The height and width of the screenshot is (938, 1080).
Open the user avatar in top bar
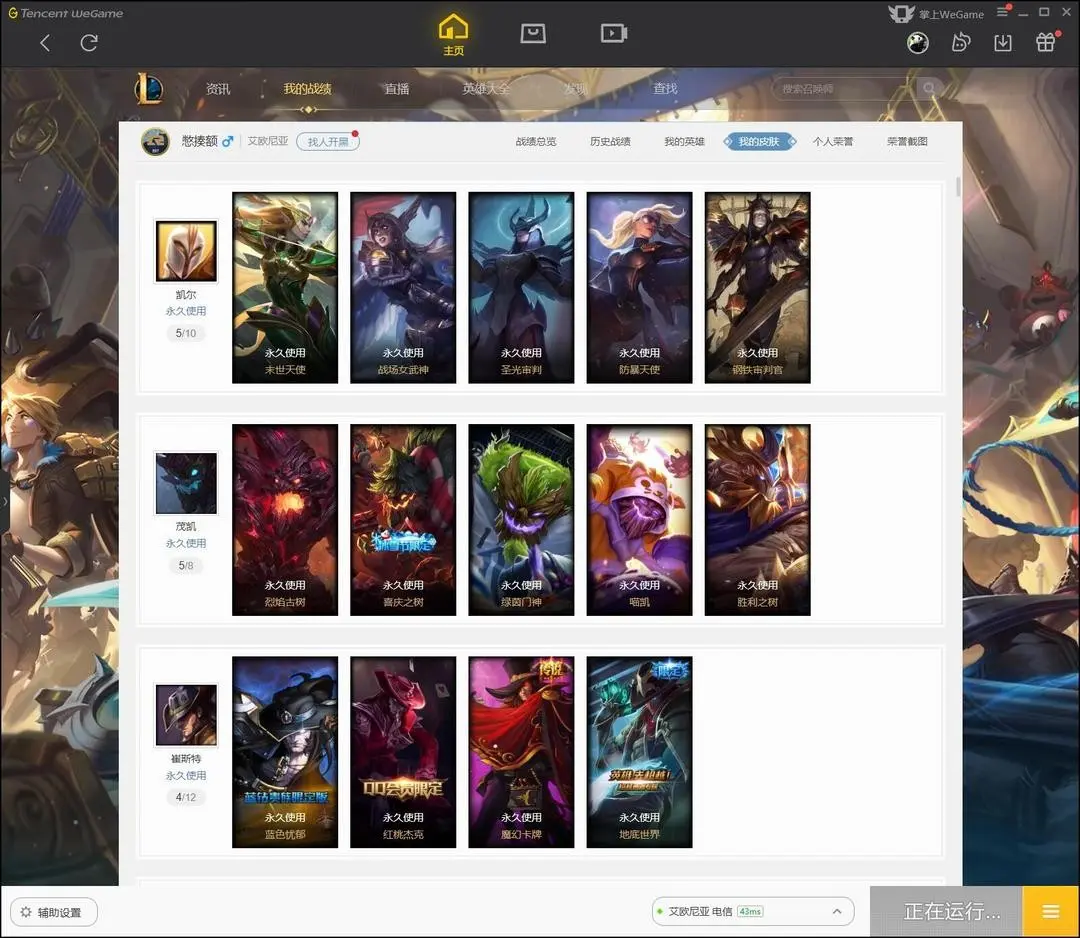tap(917, 43)
